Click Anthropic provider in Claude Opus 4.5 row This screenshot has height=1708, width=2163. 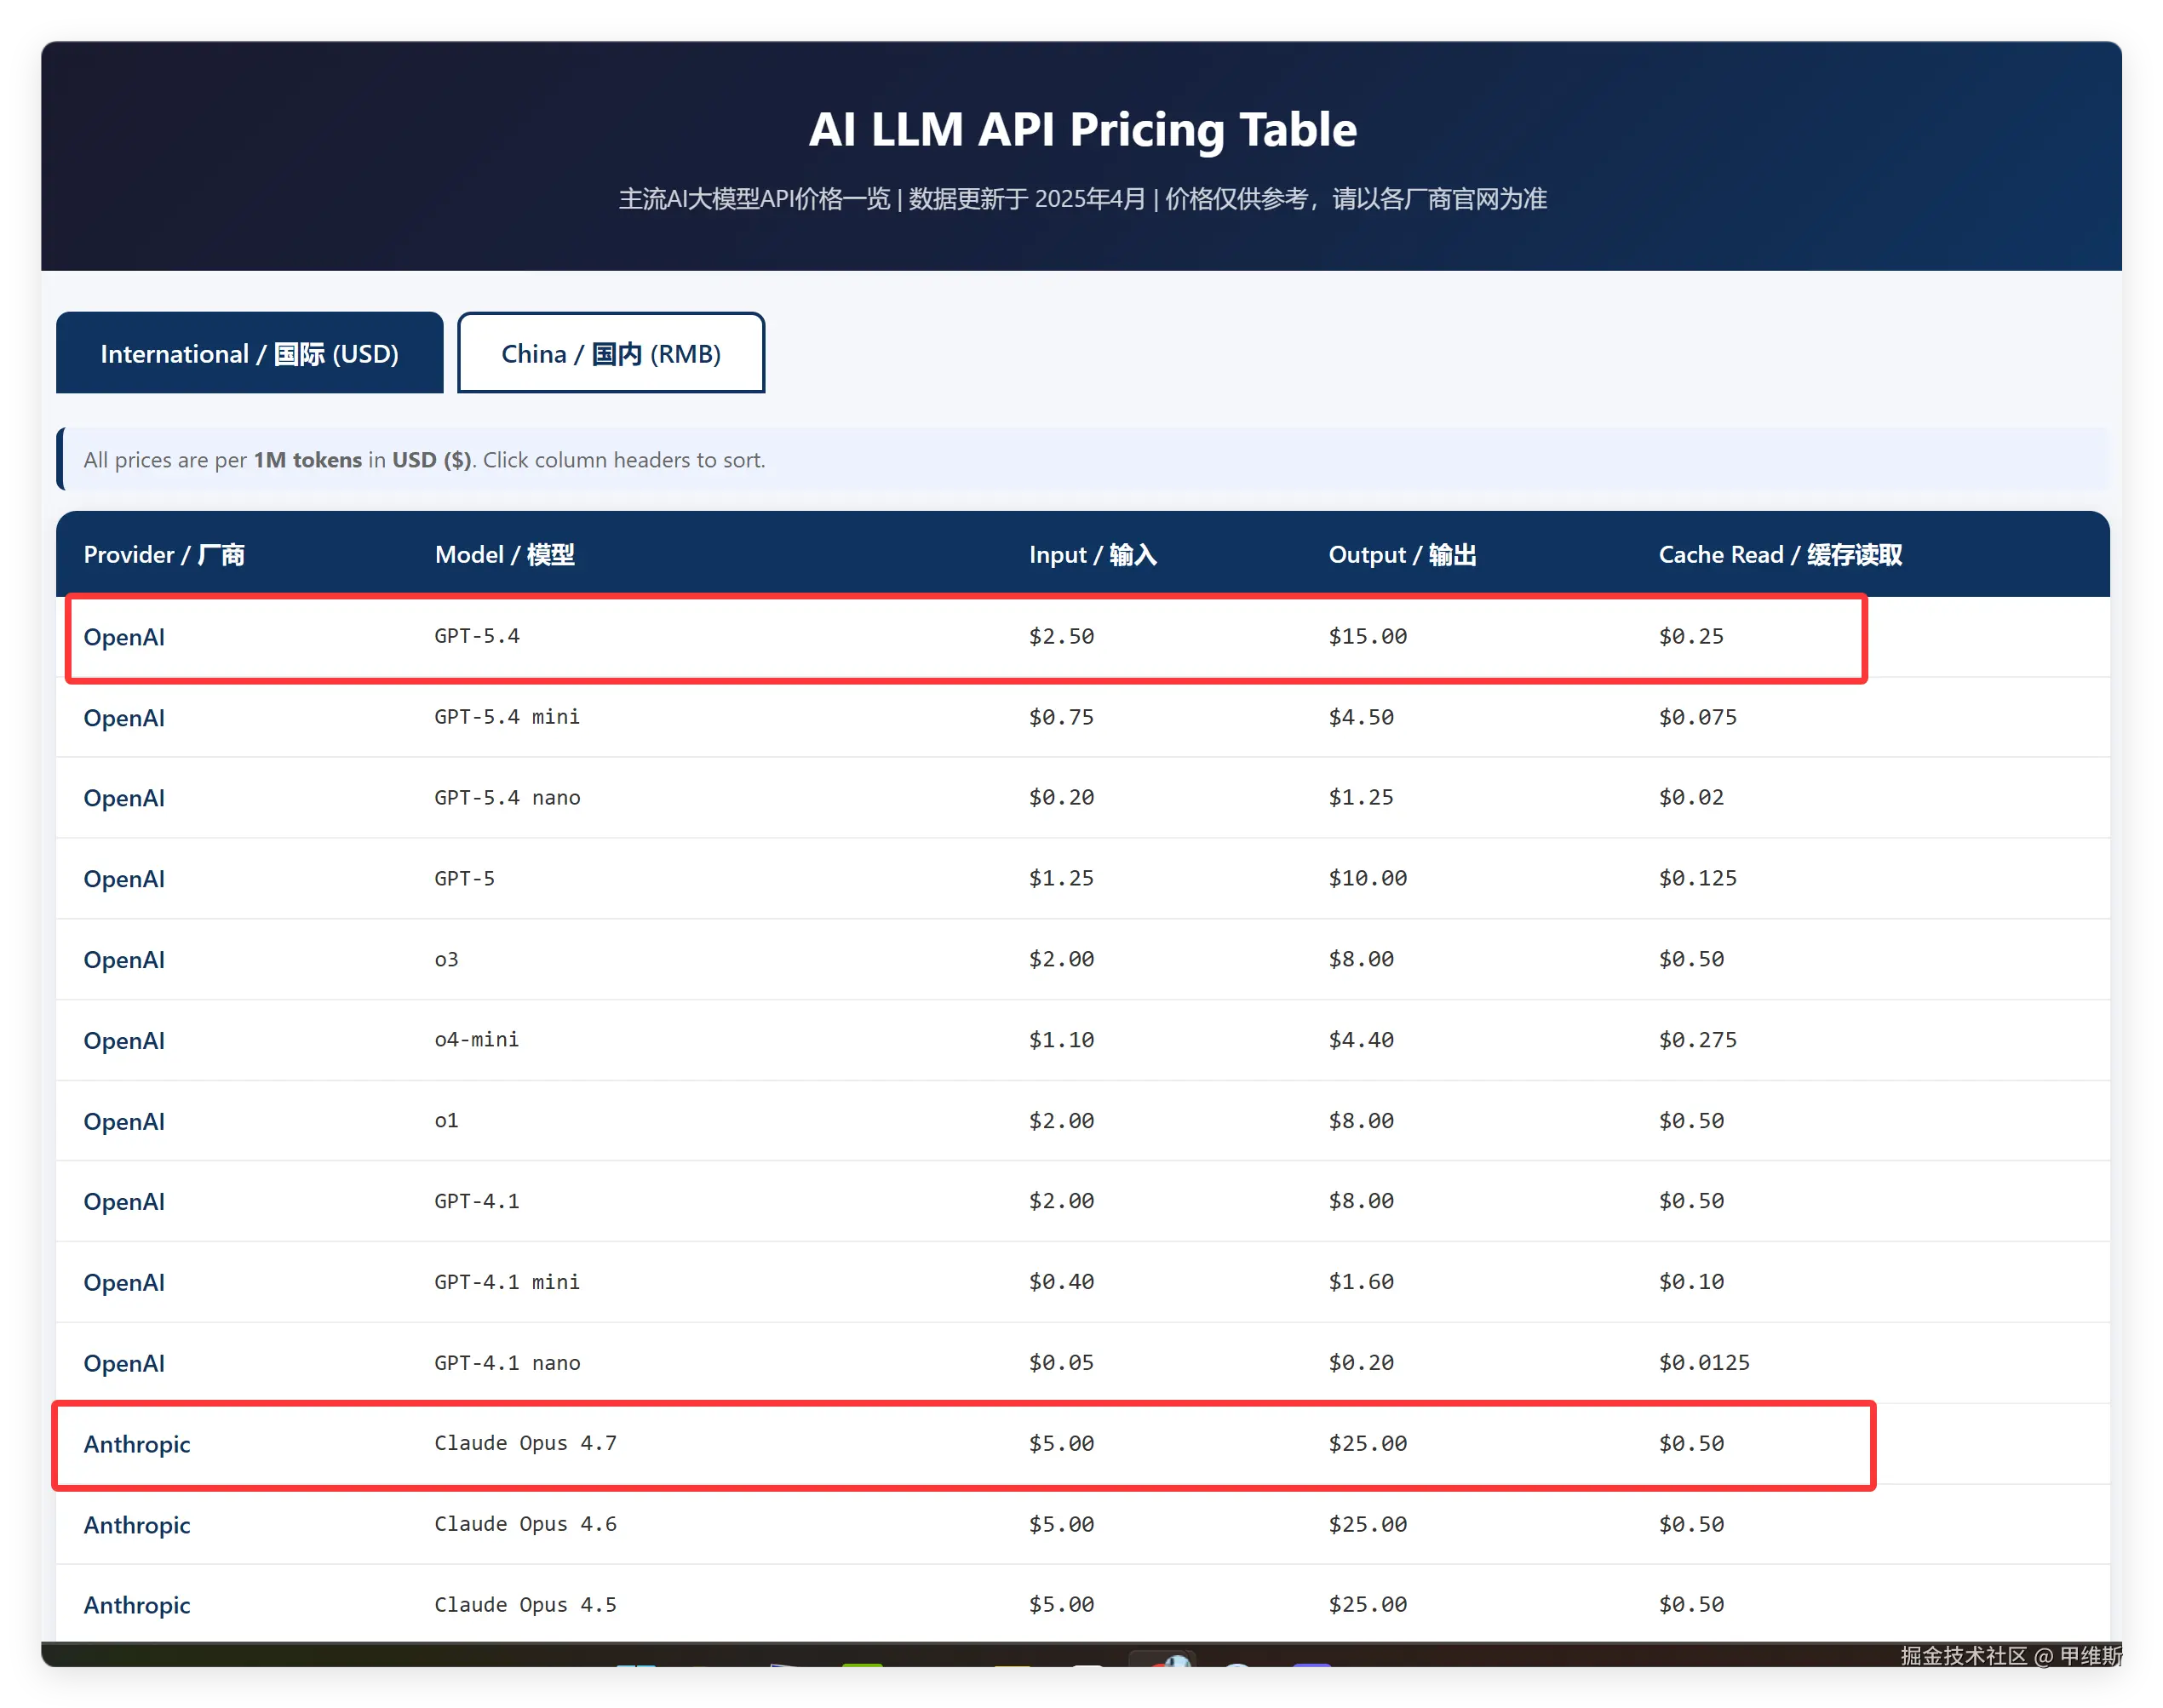pos(137,1605)
